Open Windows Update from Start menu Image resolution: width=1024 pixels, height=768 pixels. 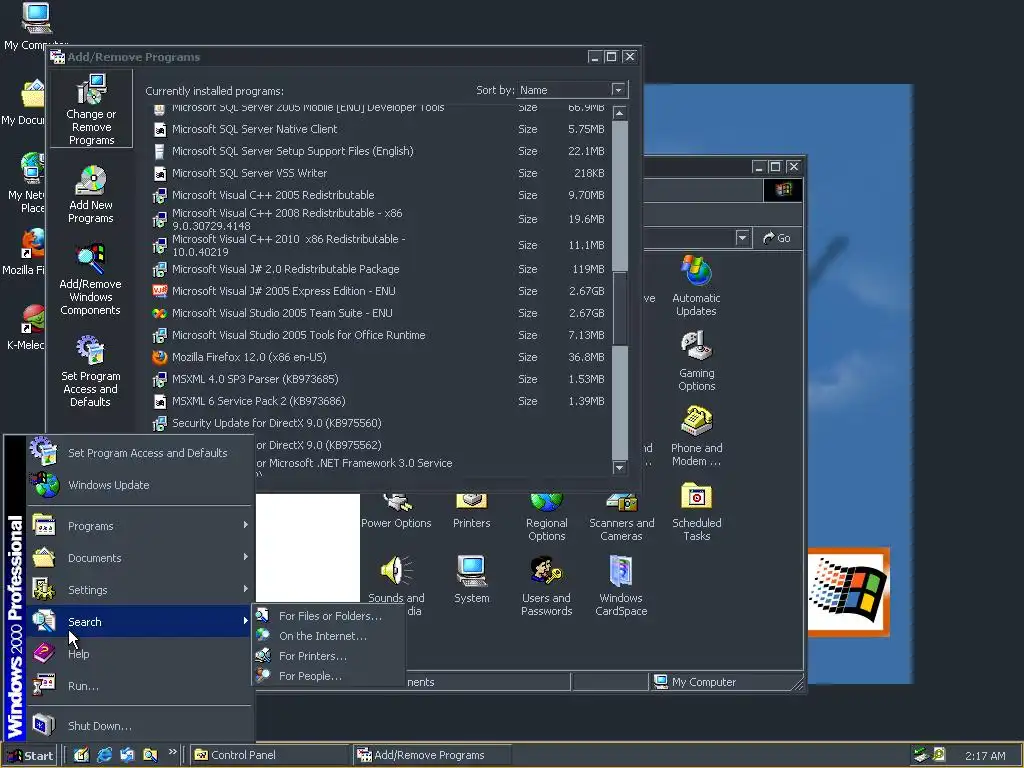(x=139, y=485)
